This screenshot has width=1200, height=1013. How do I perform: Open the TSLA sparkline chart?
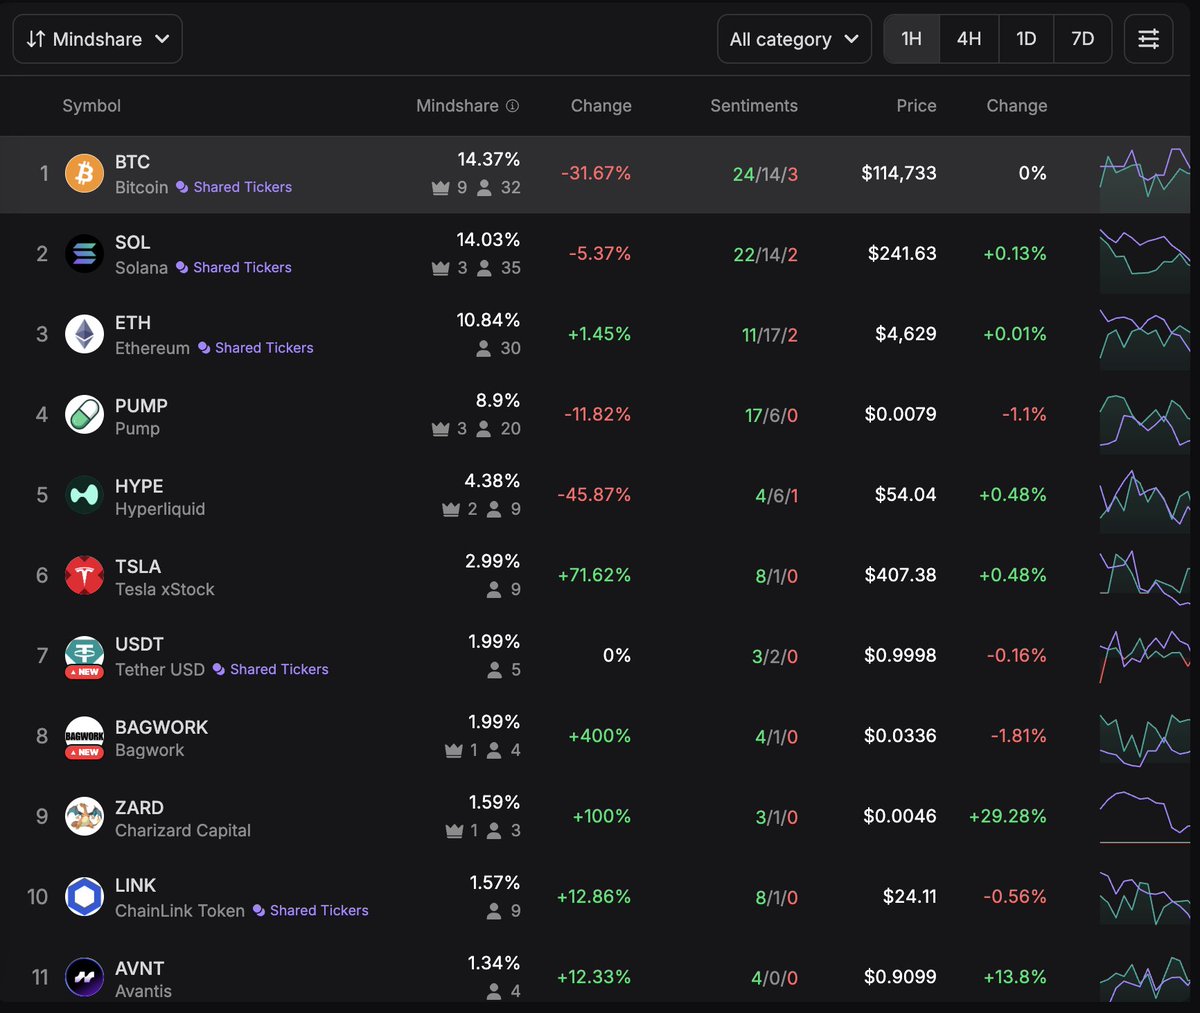coord(1145,577)
